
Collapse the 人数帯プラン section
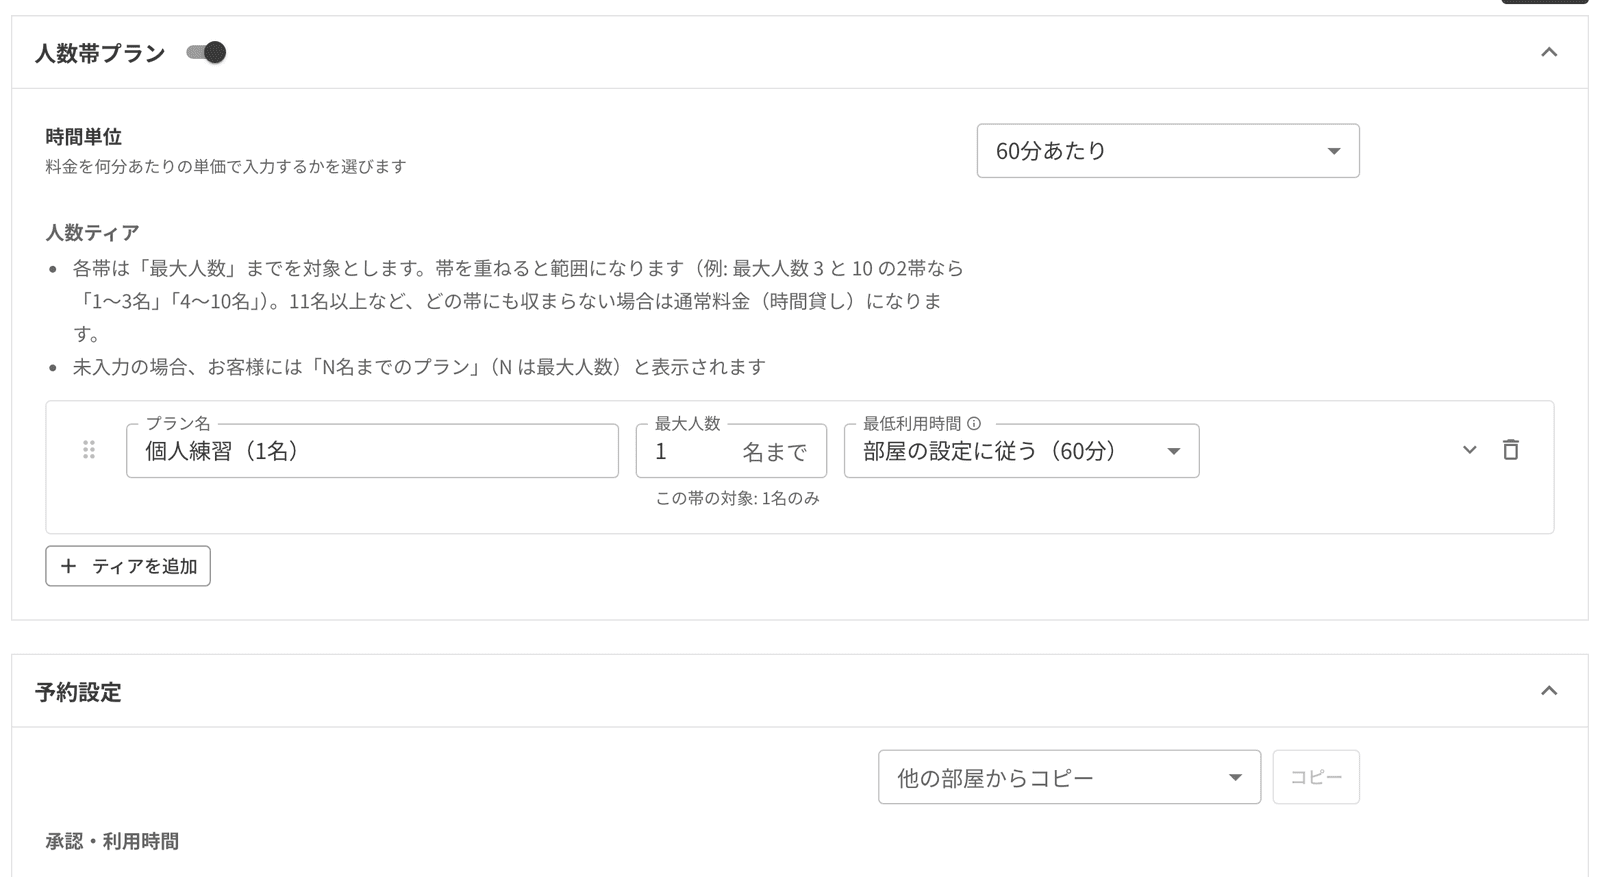(x=1549, y=52)
